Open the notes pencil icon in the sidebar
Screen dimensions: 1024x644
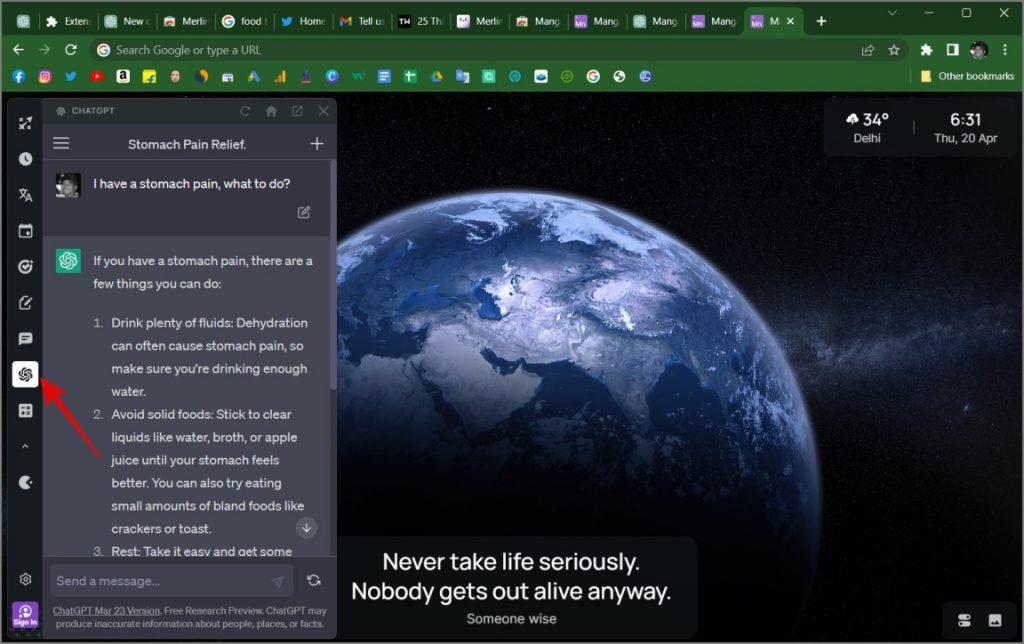point(25,302)
